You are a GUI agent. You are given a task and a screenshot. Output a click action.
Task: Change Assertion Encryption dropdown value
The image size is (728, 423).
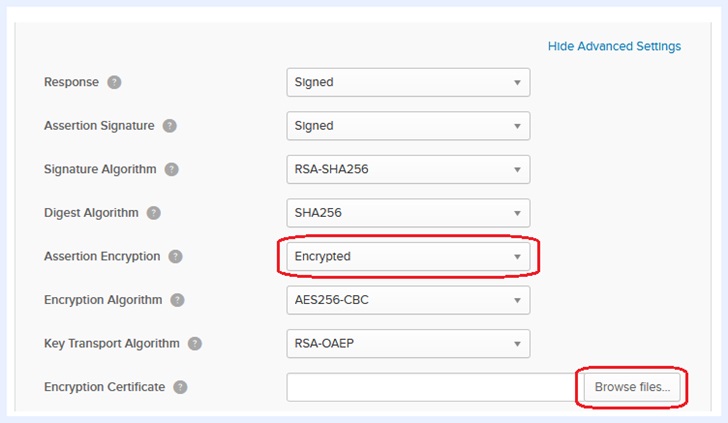tap(408, 256)
